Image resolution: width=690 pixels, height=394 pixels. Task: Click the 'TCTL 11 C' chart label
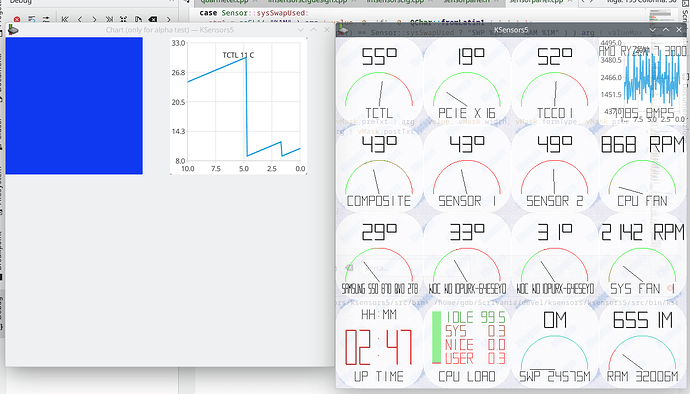238,55
